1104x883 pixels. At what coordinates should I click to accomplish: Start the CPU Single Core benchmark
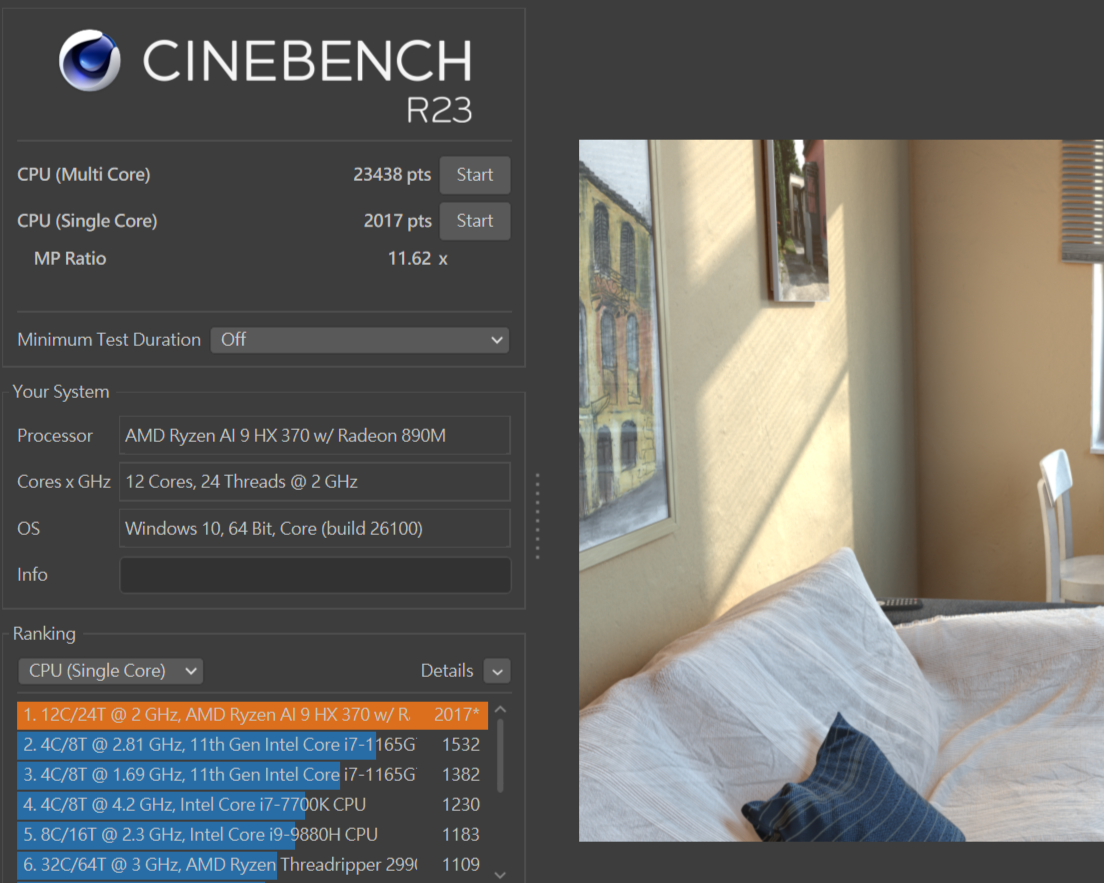[x=475, y=221]
